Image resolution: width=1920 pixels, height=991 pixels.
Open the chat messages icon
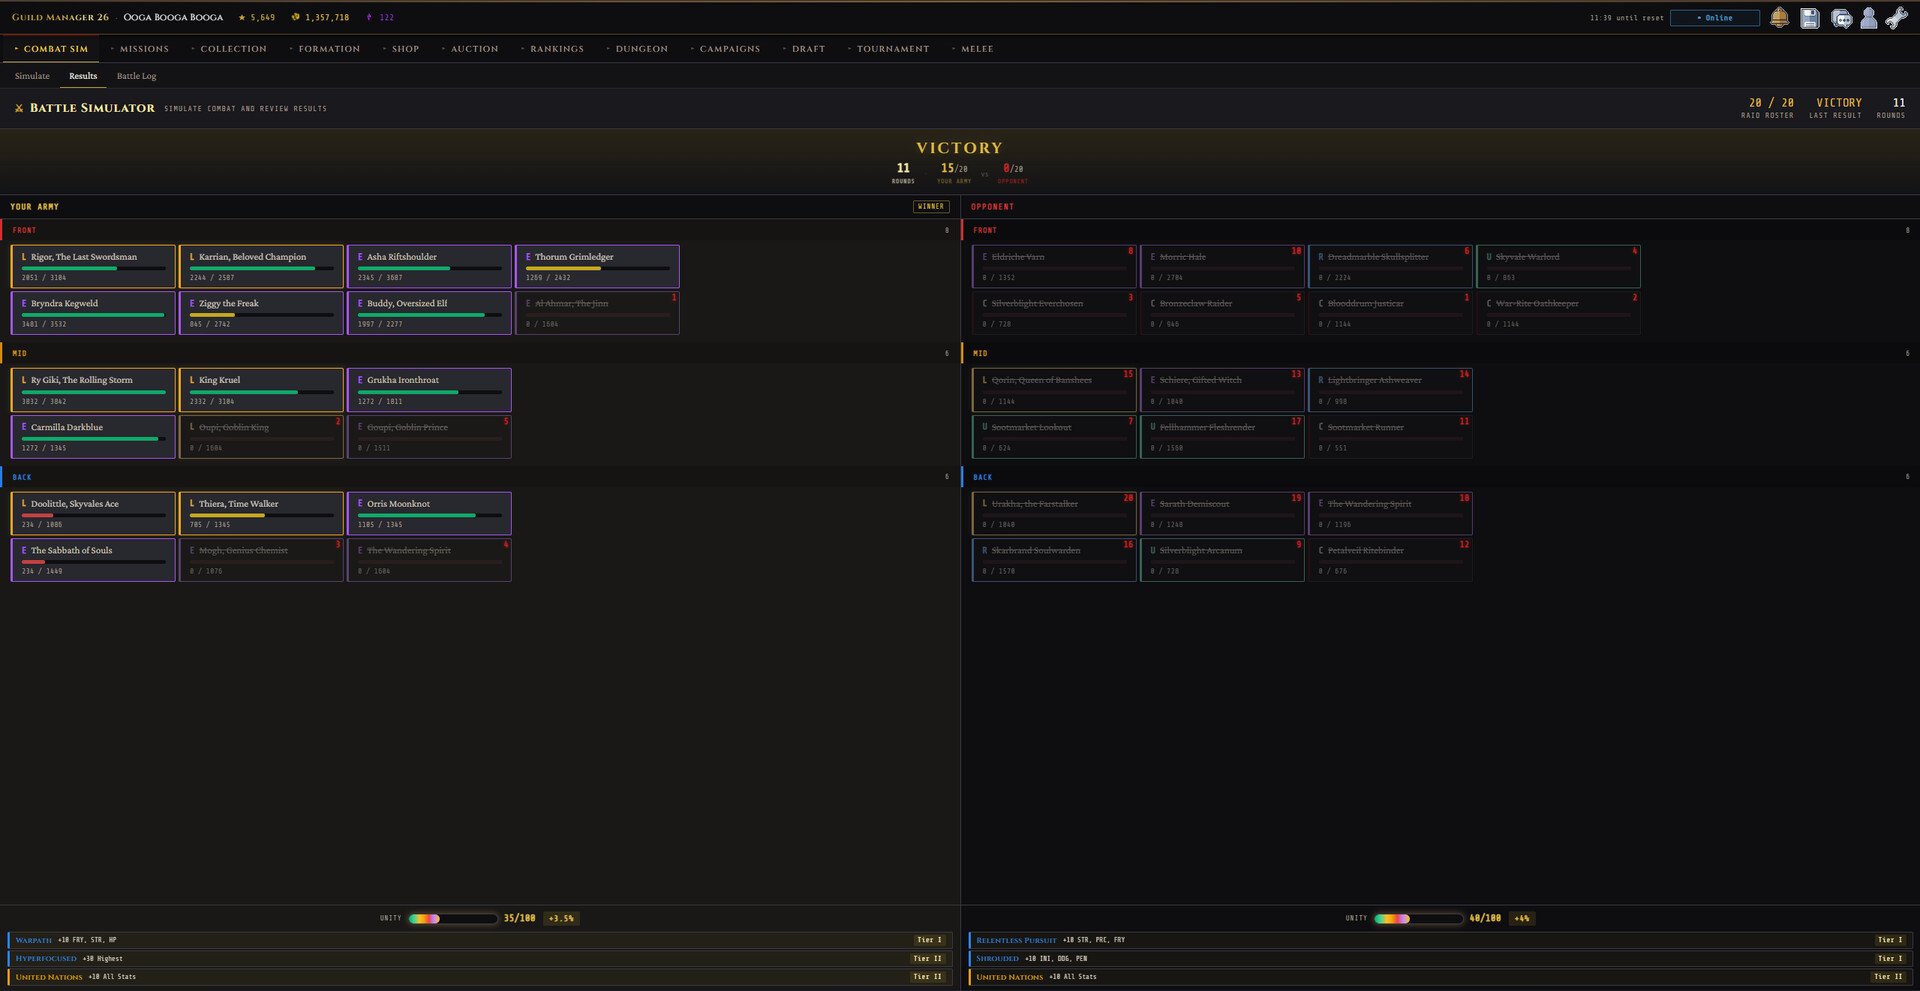(x=1841, y=18)
